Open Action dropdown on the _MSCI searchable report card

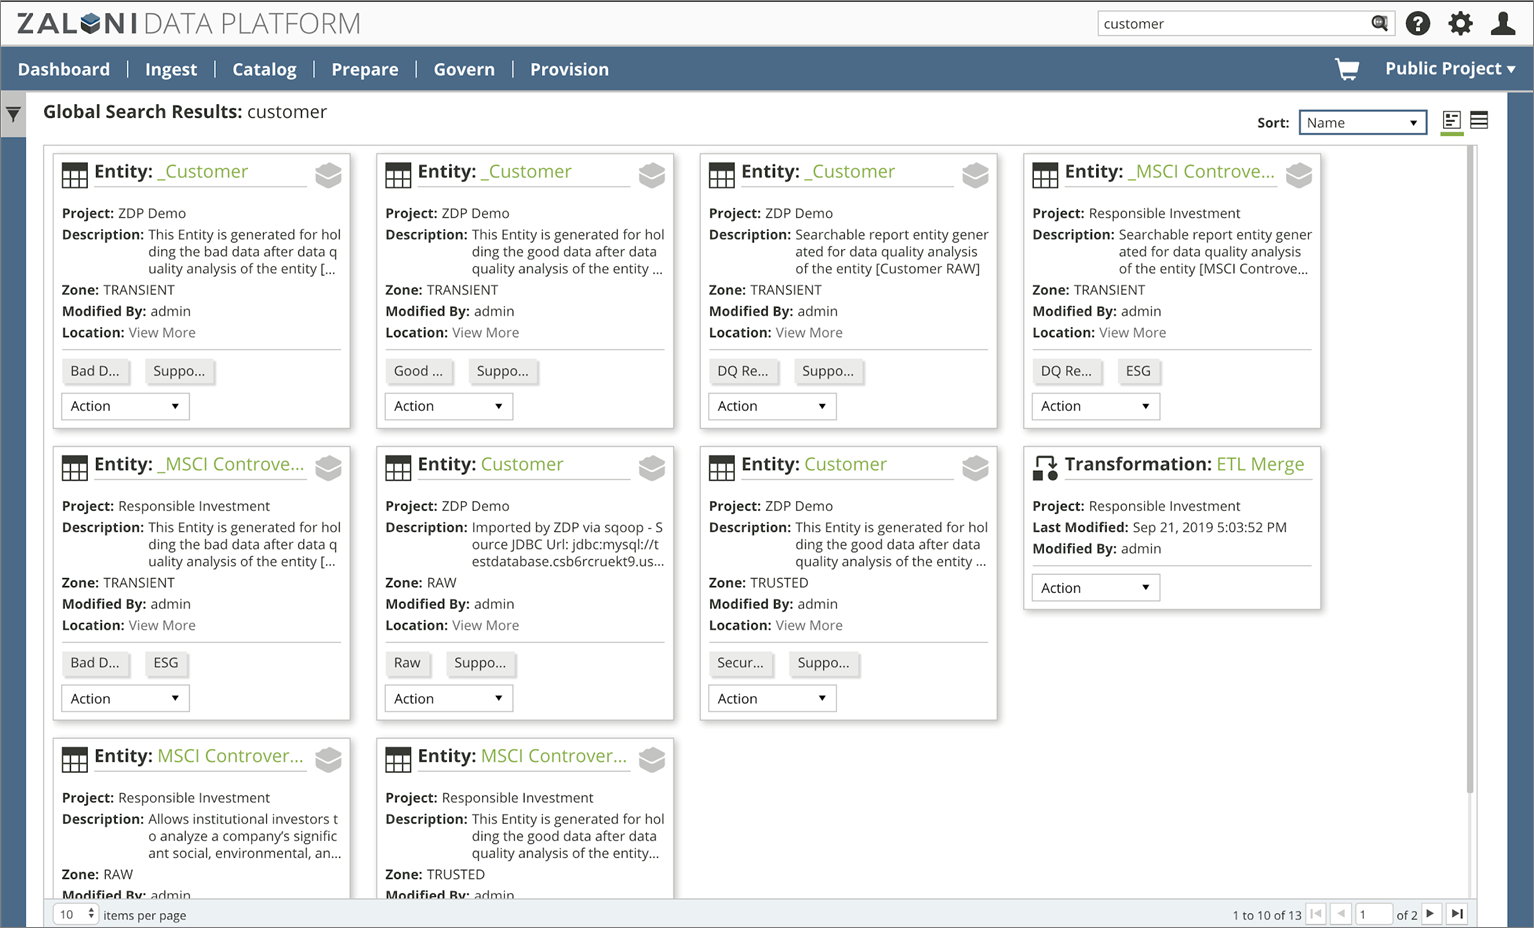tap(1096, 406)
